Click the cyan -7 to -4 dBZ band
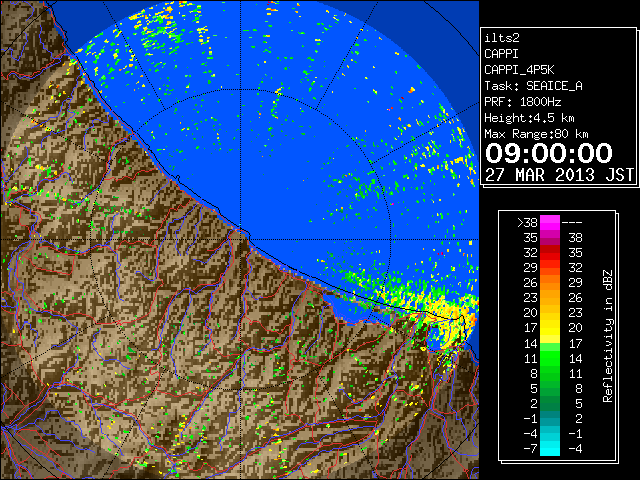 (550, 448)
